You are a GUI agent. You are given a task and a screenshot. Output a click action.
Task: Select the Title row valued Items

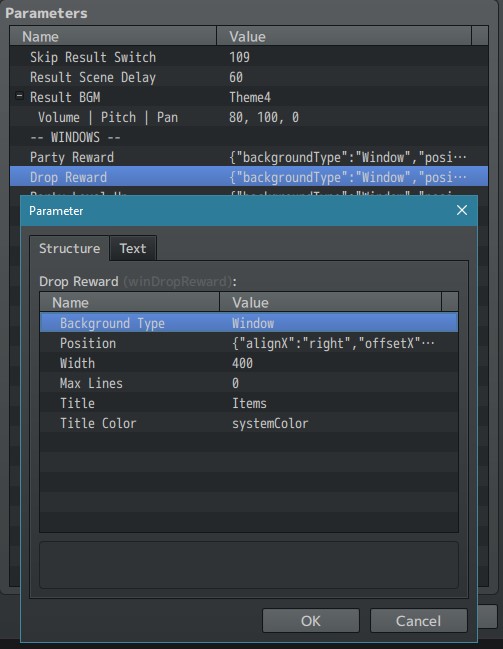click(x=249, y=403)
